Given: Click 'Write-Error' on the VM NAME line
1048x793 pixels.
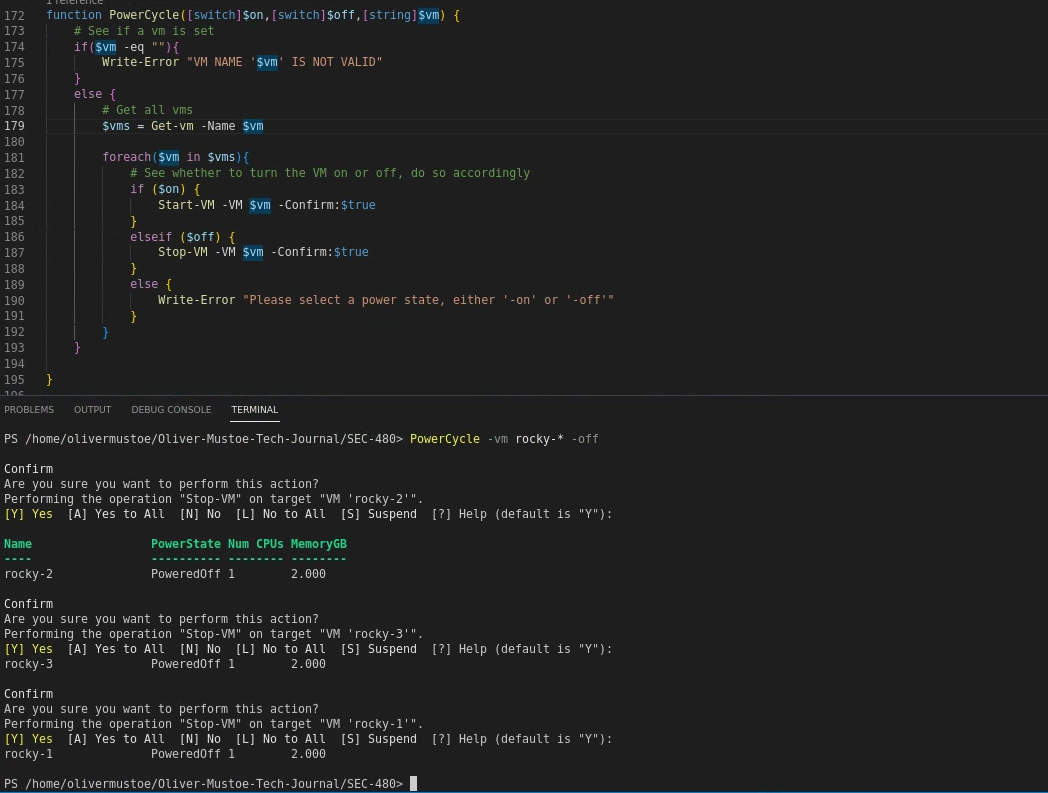Looking at the screenshot, I should (x=140, y=62).
